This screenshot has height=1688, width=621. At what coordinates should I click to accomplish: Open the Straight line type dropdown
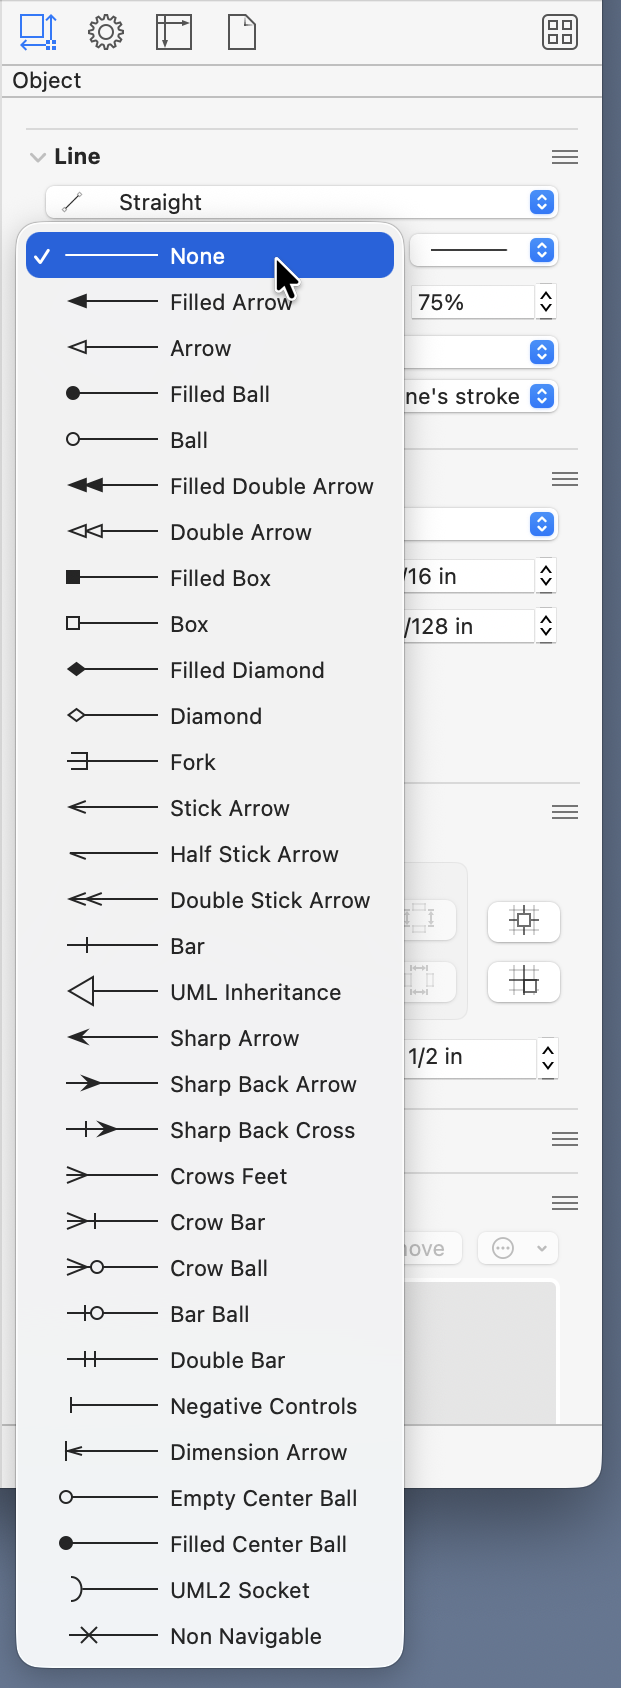coord(302,202)
